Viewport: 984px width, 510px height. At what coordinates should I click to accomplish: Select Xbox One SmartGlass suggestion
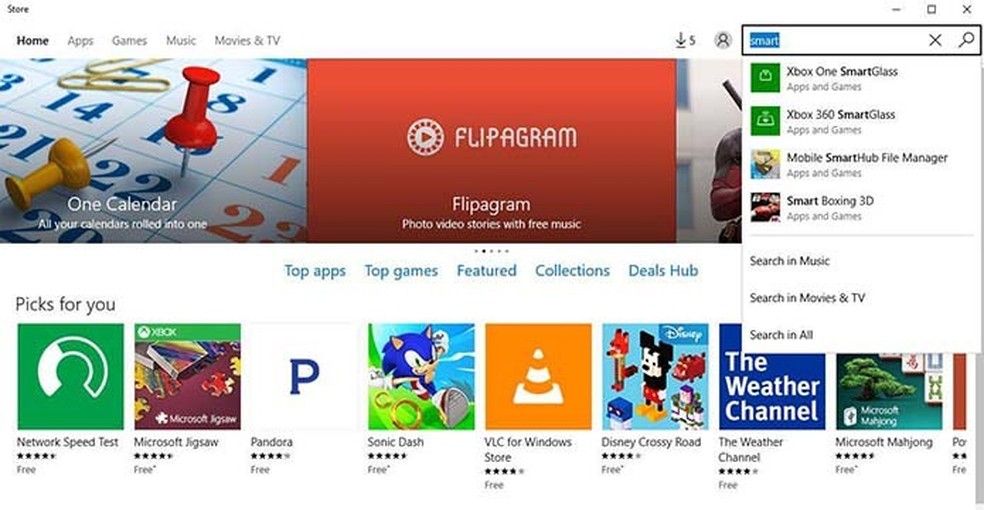tap(860, 78)
